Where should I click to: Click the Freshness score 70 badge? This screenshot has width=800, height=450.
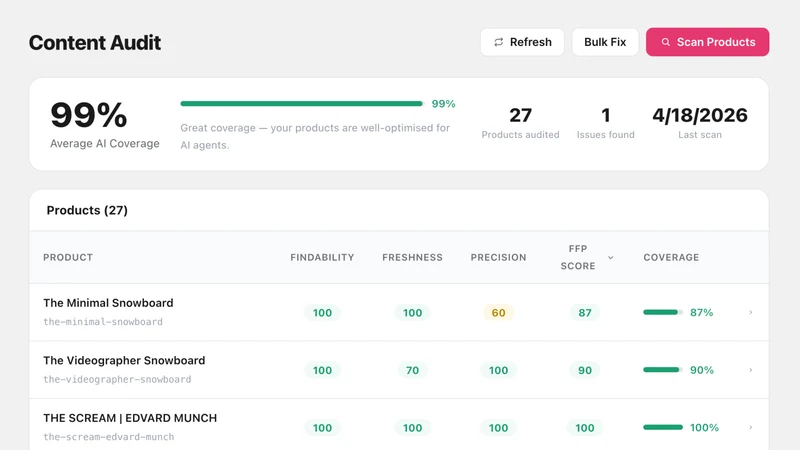[x=412, y=370]
